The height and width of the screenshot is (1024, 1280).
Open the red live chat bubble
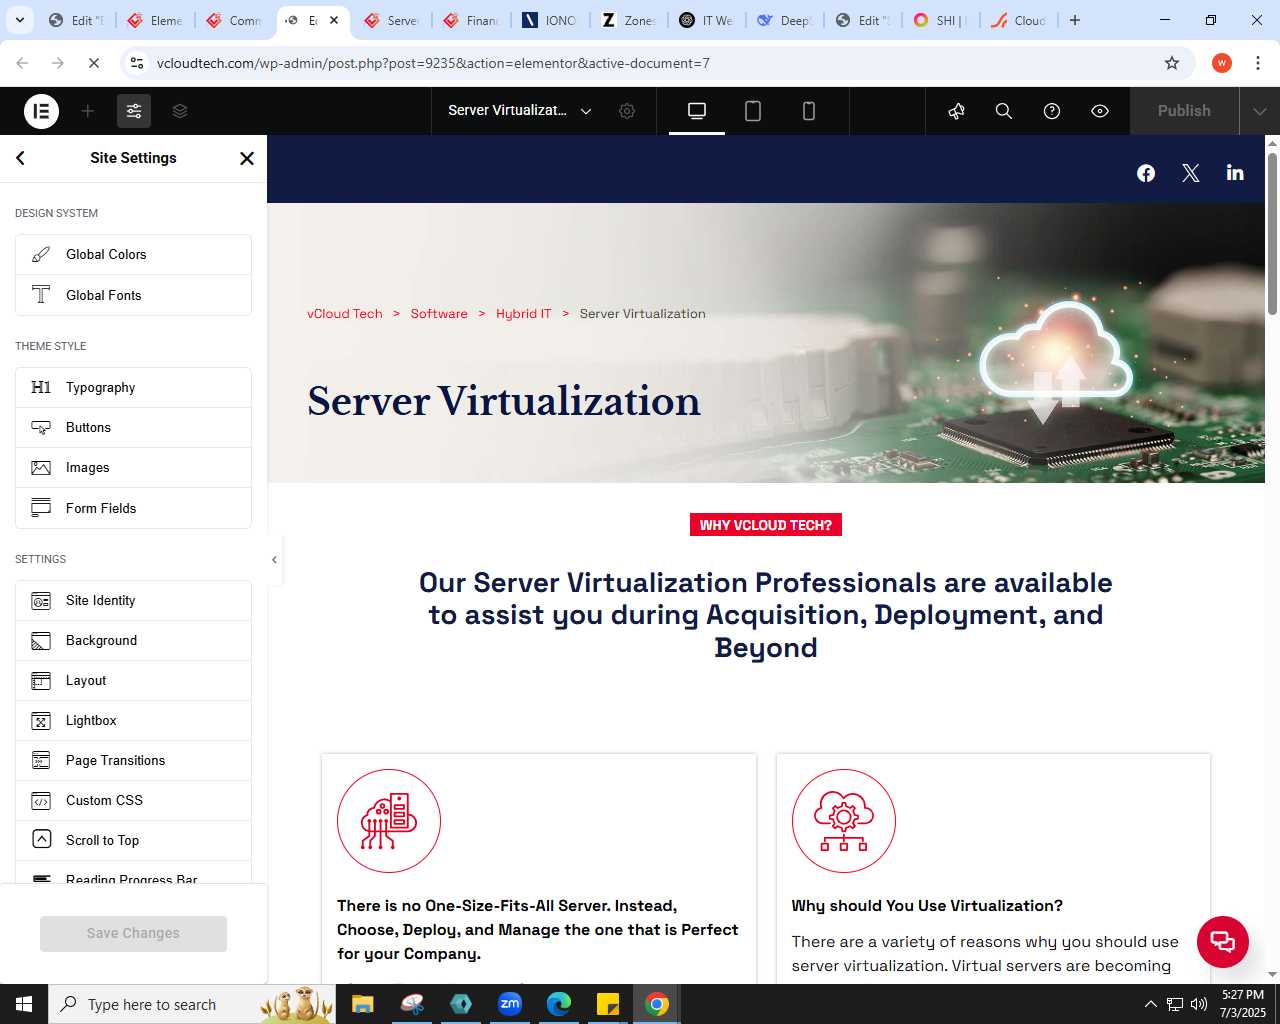coord(1222,941)
